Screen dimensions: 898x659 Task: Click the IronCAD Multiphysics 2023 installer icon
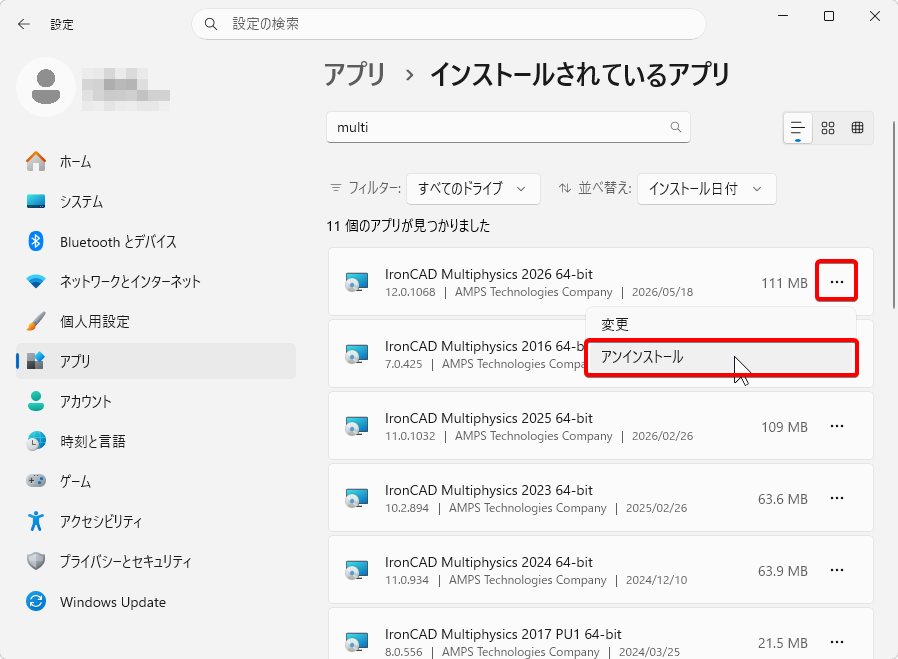356,499
